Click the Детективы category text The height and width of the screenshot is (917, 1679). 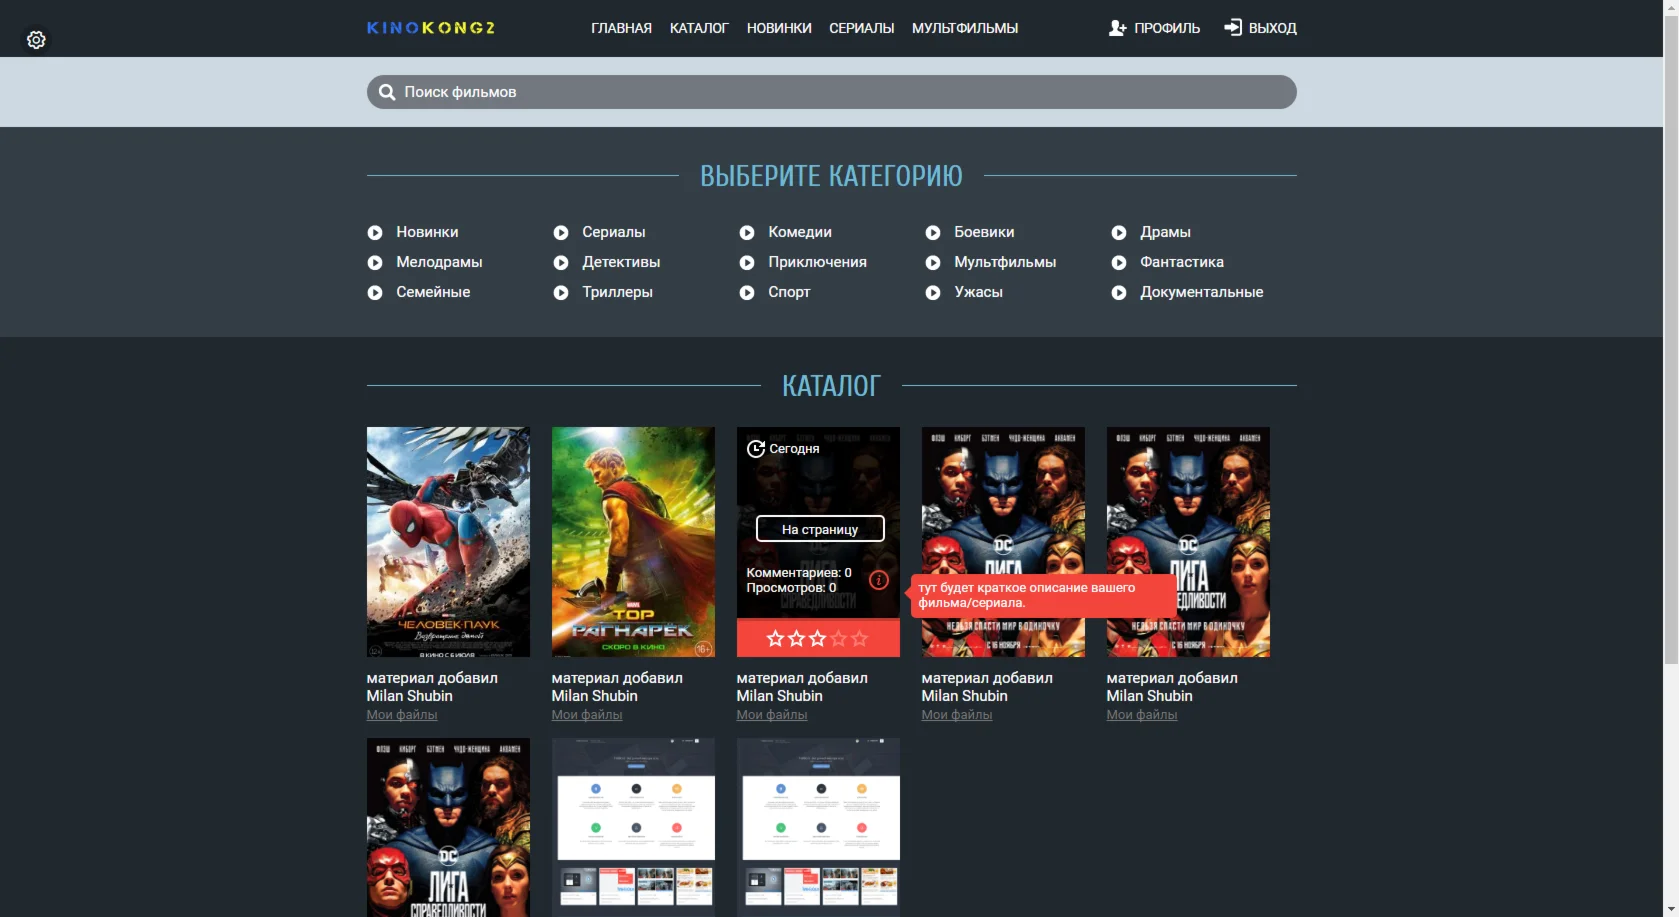pos(621,262)
